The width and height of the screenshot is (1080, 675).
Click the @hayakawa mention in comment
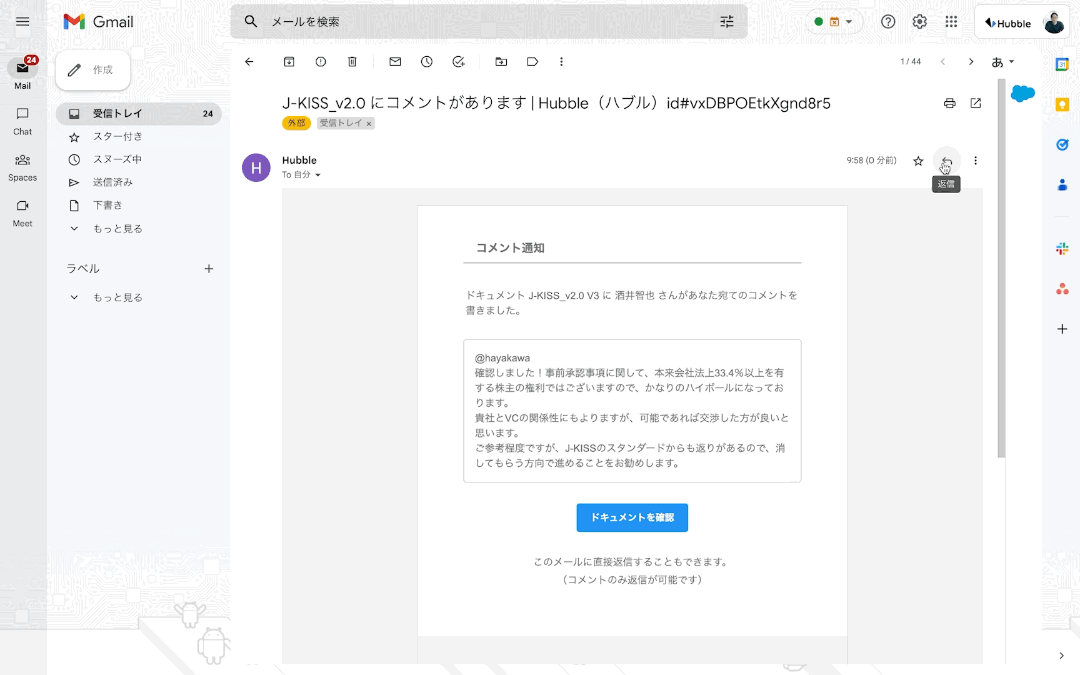click(x=502, y=358)
